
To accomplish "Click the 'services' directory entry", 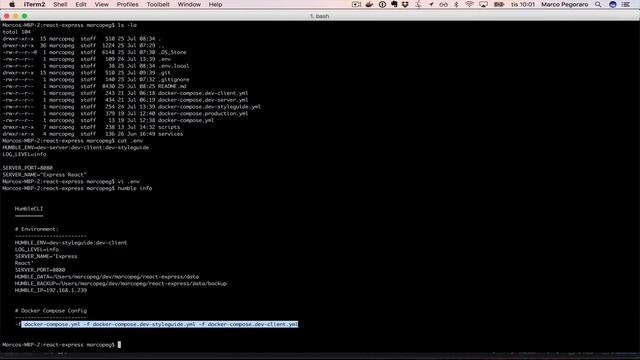I will click(171, 134).
